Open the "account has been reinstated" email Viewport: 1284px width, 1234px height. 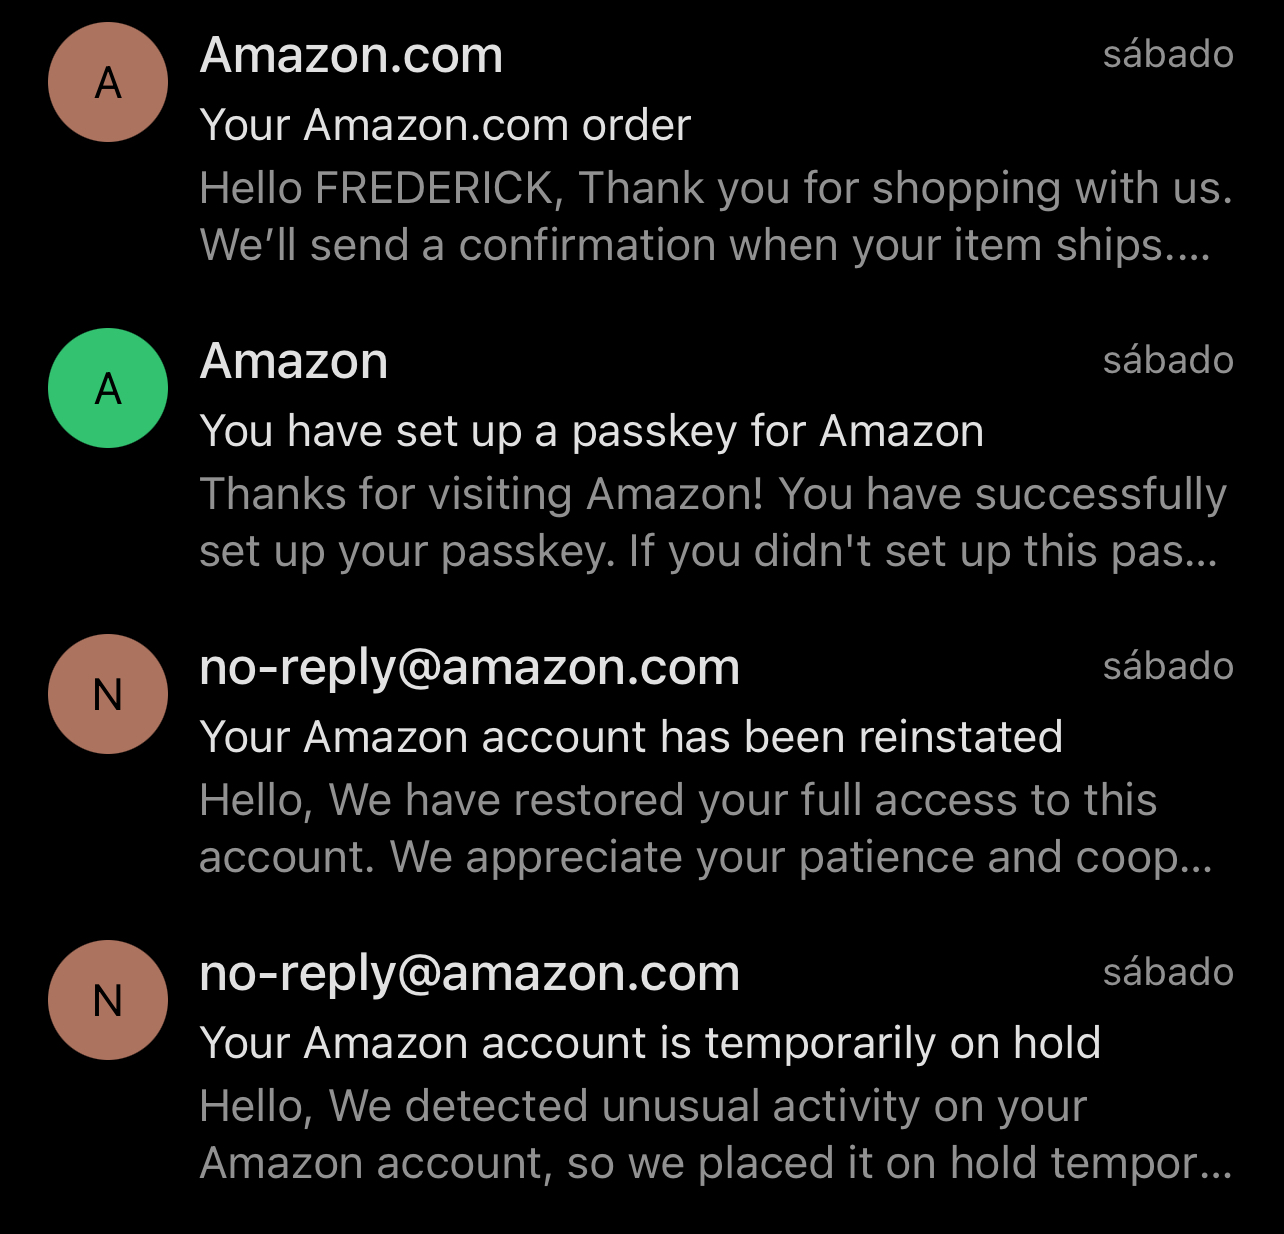tap(631, 737)
